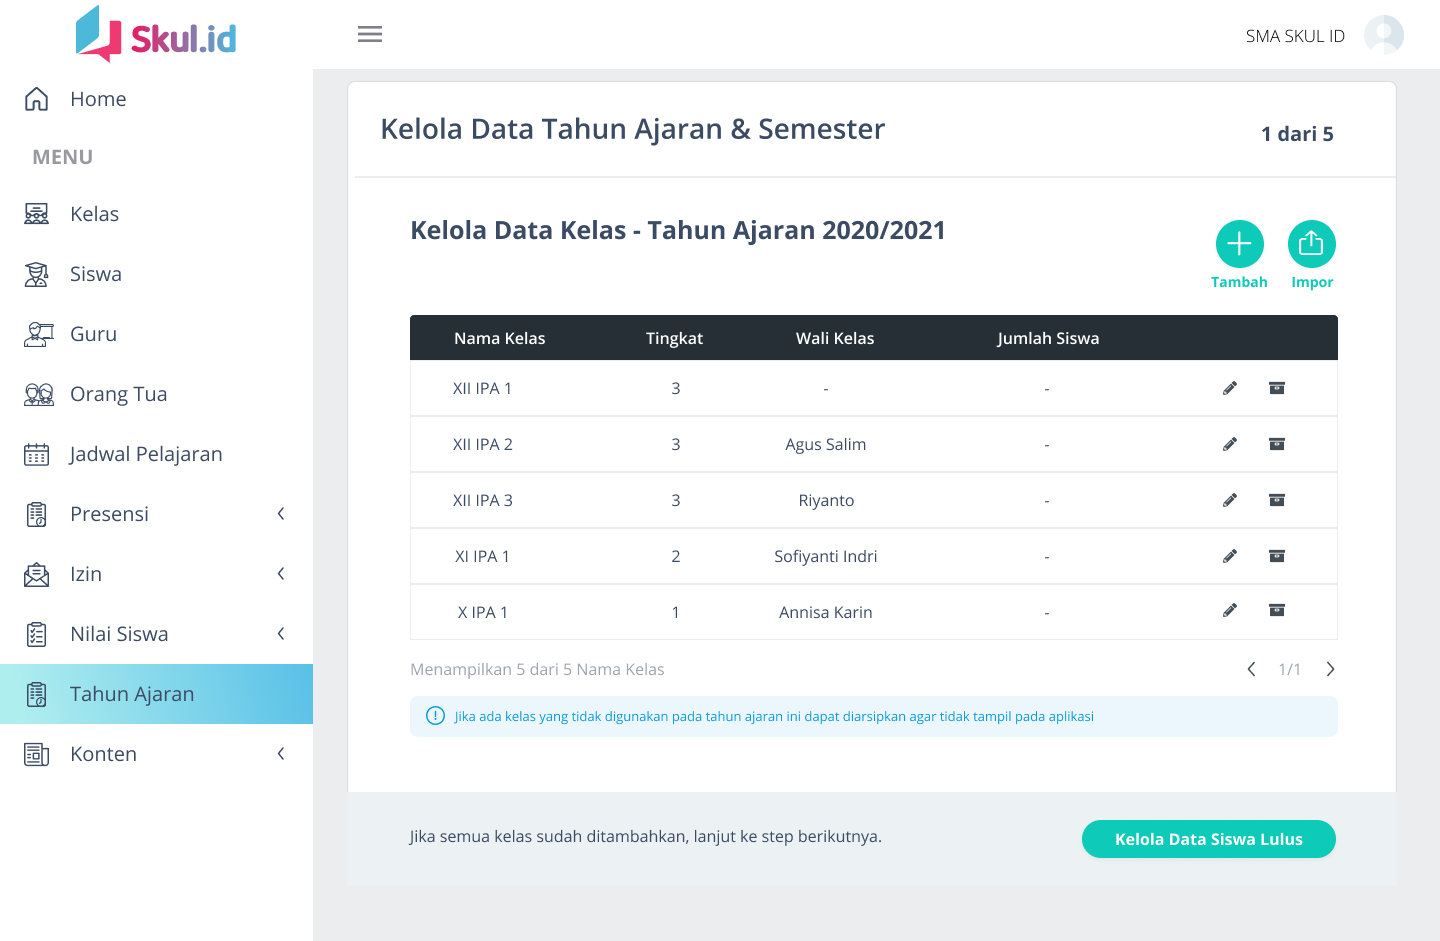Expand the Izin submenu
Screen dimensions: 1440x941
[x=281, y=574]
